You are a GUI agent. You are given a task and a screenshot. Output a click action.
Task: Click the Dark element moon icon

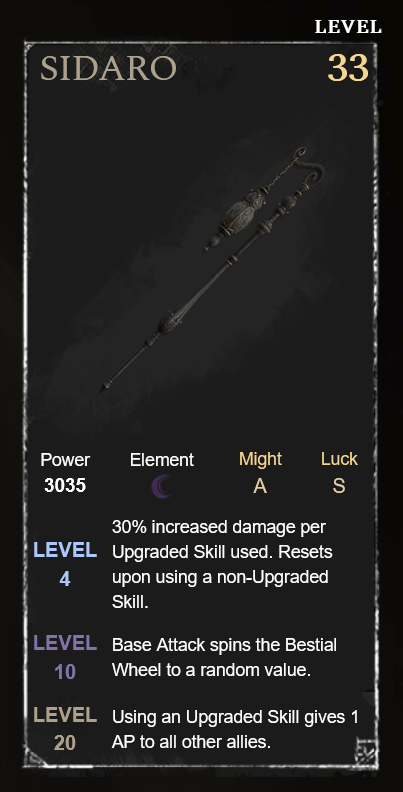(x=162, y=486)
